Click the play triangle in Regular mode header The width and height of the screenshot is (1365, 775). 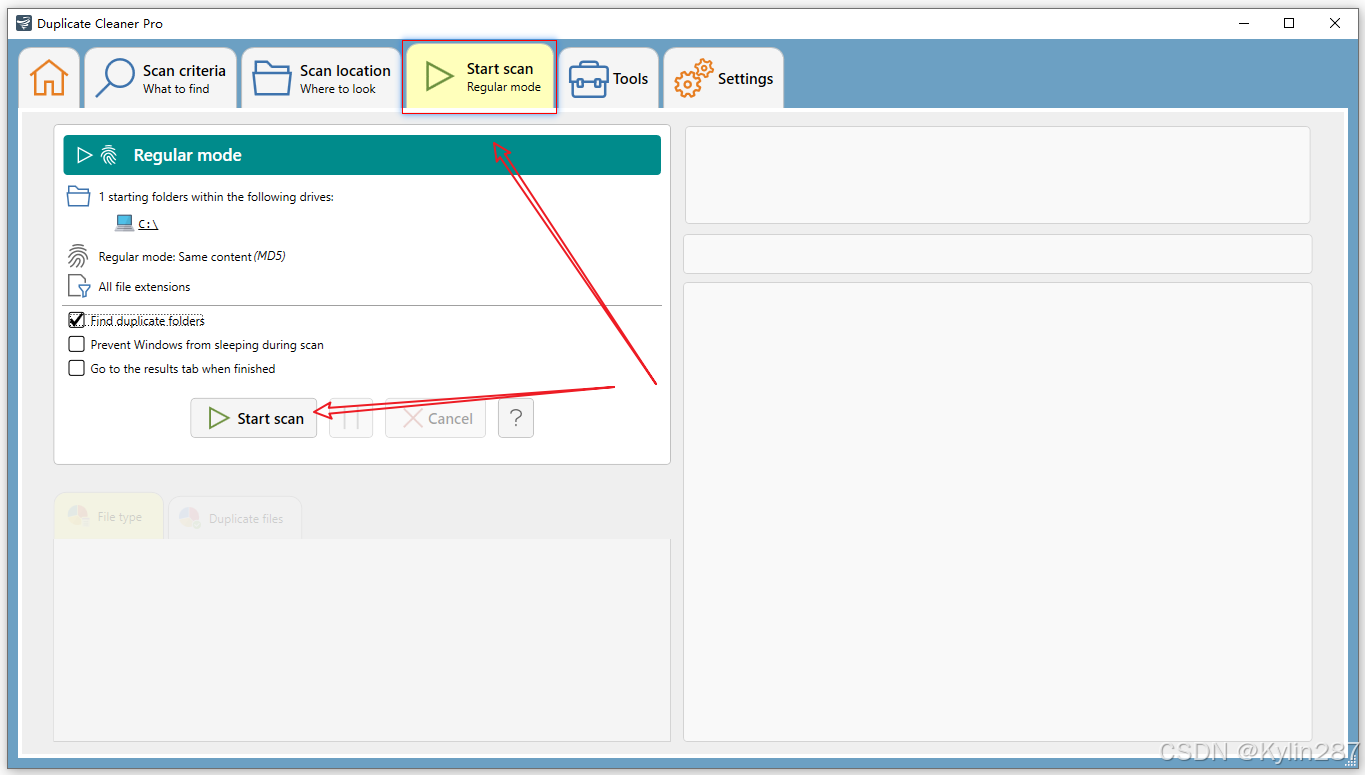[x=85, y=155]
